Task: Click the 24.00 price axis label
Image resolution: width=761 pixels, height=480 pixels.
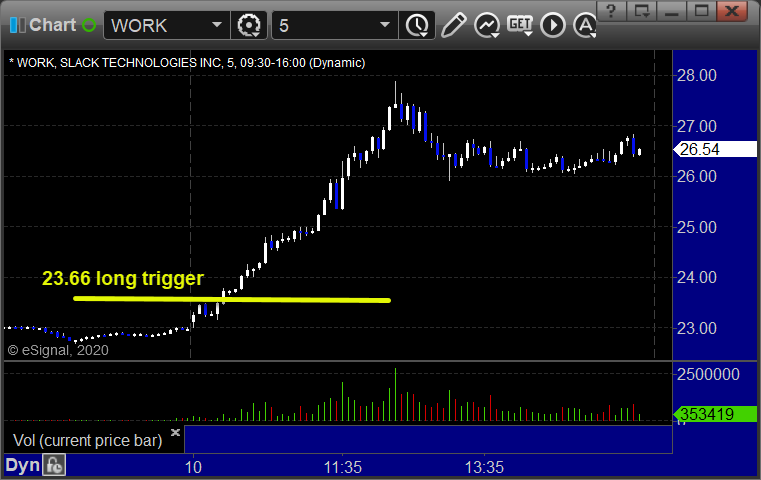Action: coord(696,278)
